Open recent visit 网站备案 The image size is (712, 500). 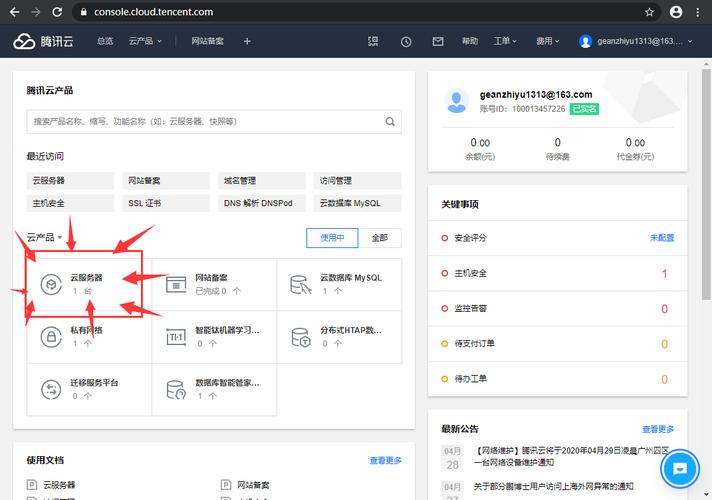point(166,181)
